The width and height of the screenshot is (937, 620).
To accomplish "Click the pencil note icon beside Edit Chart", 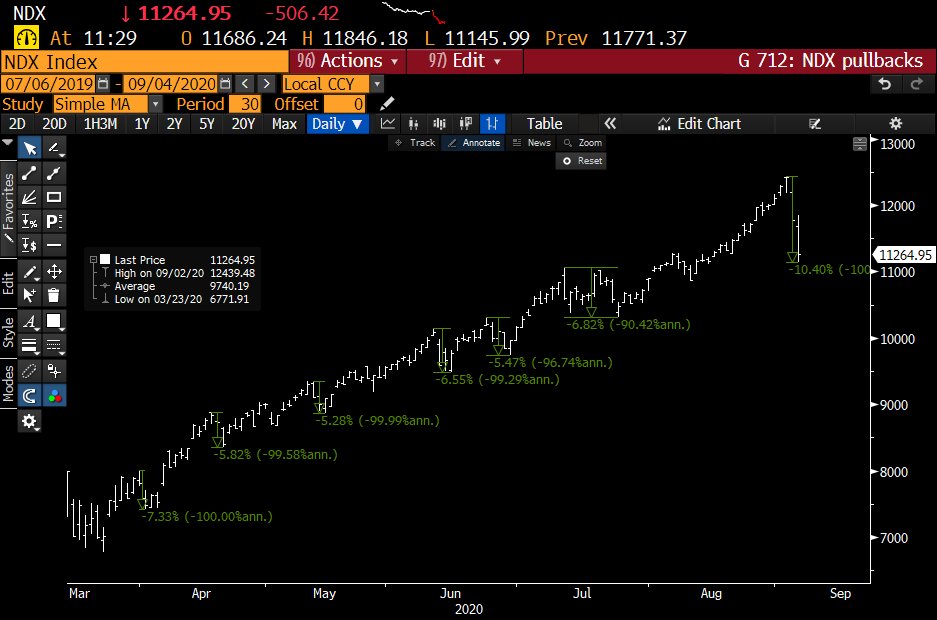I will click(814, 124).
